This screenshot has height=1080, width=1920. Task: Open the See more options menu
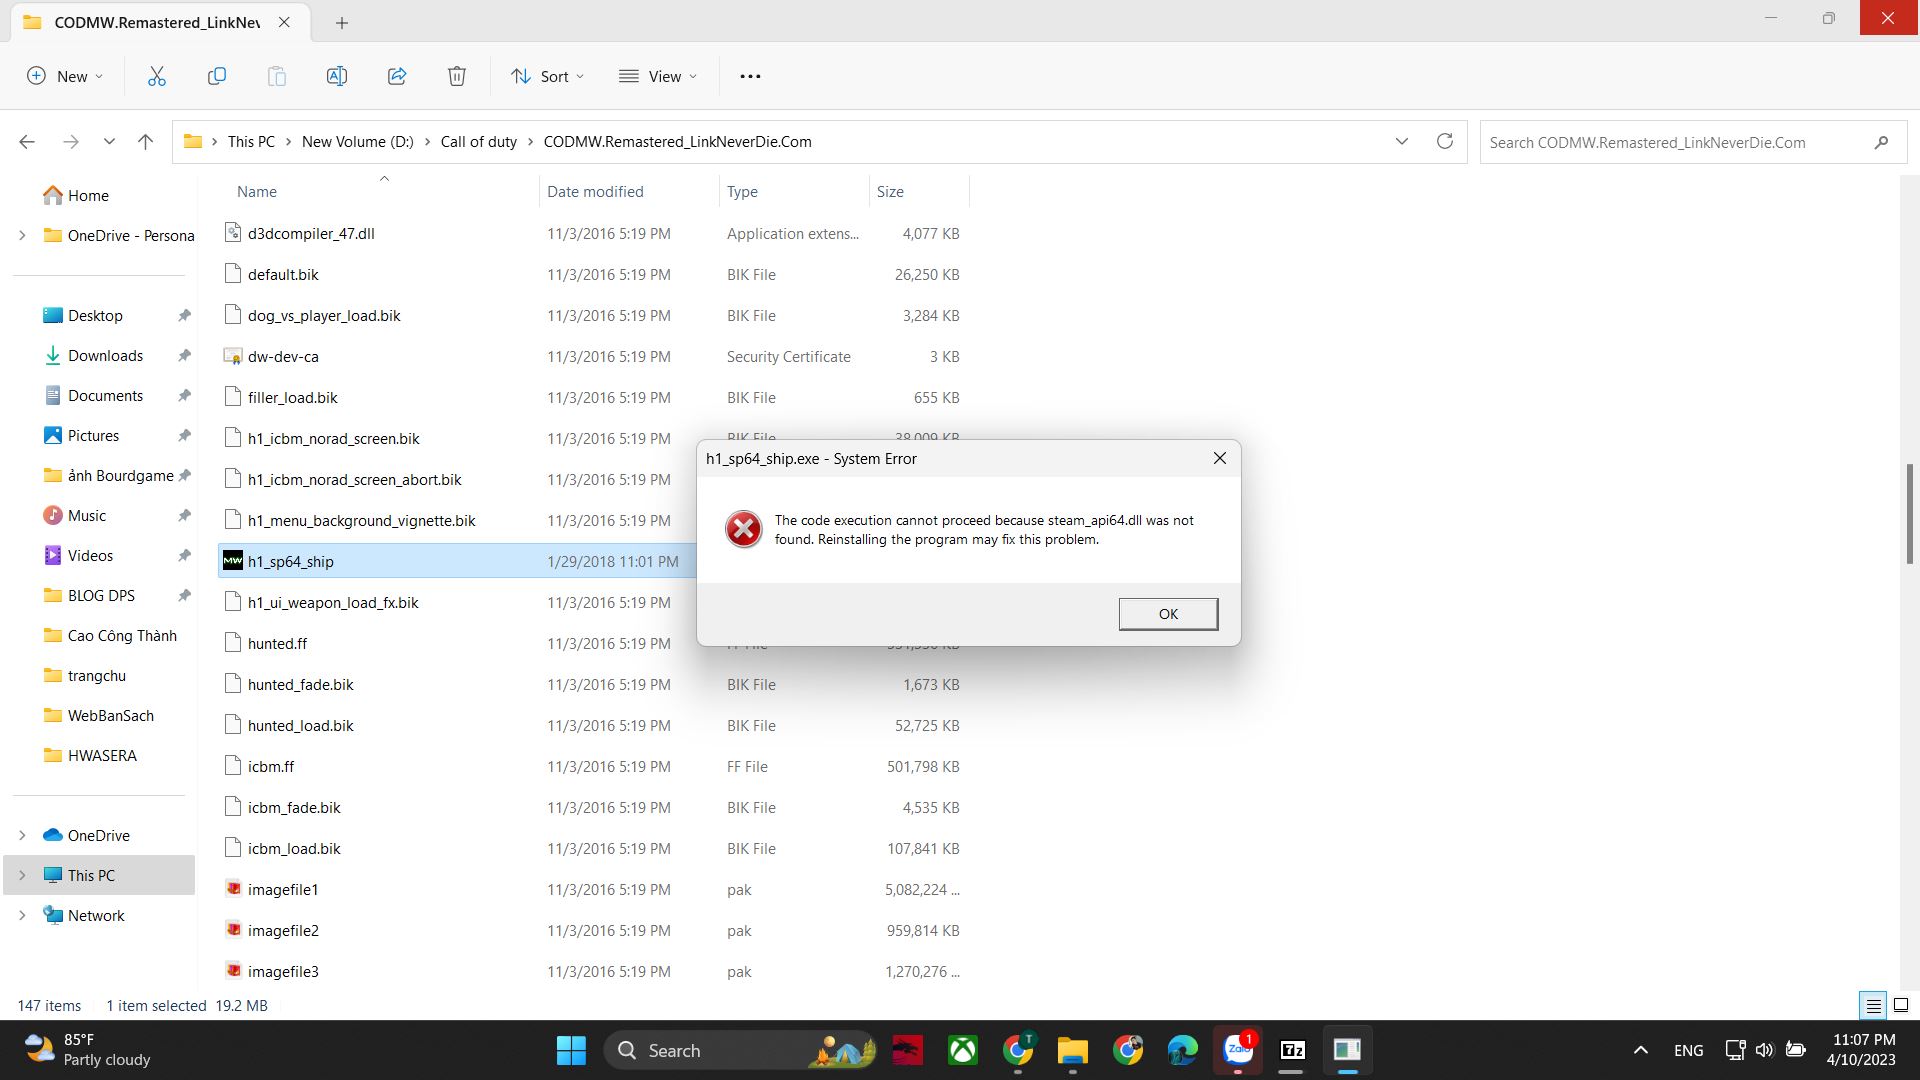click(x=750, y=76)
